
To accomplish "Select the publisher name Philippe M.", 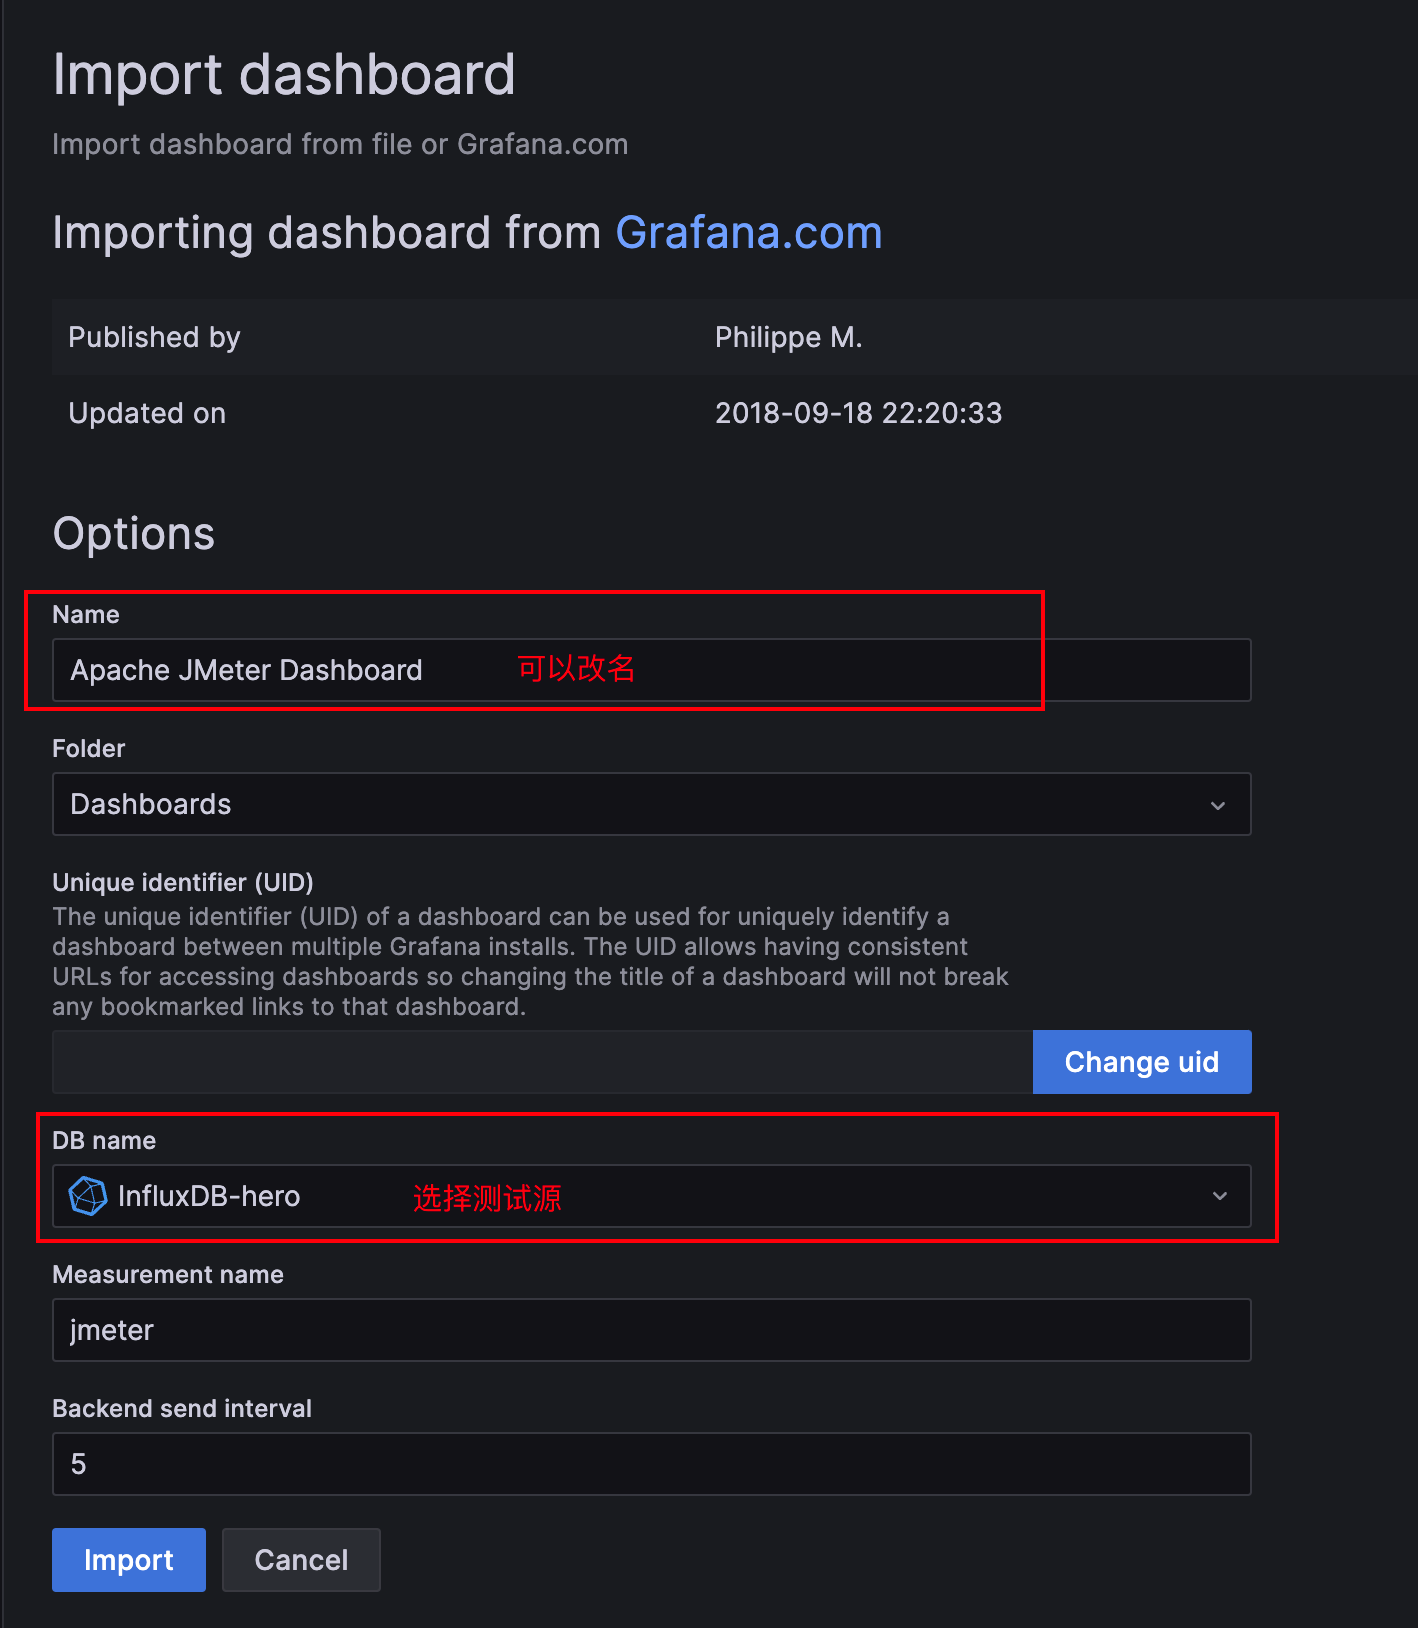I will coord(788,338).
